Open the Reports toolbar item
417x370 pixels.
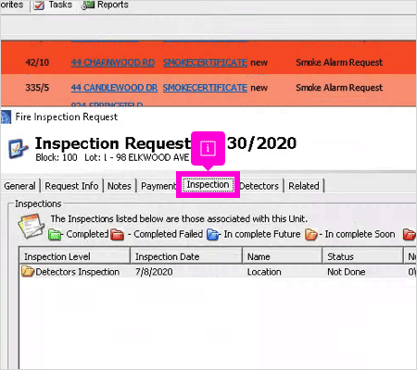pyautogui.click(x=105, y=5)
